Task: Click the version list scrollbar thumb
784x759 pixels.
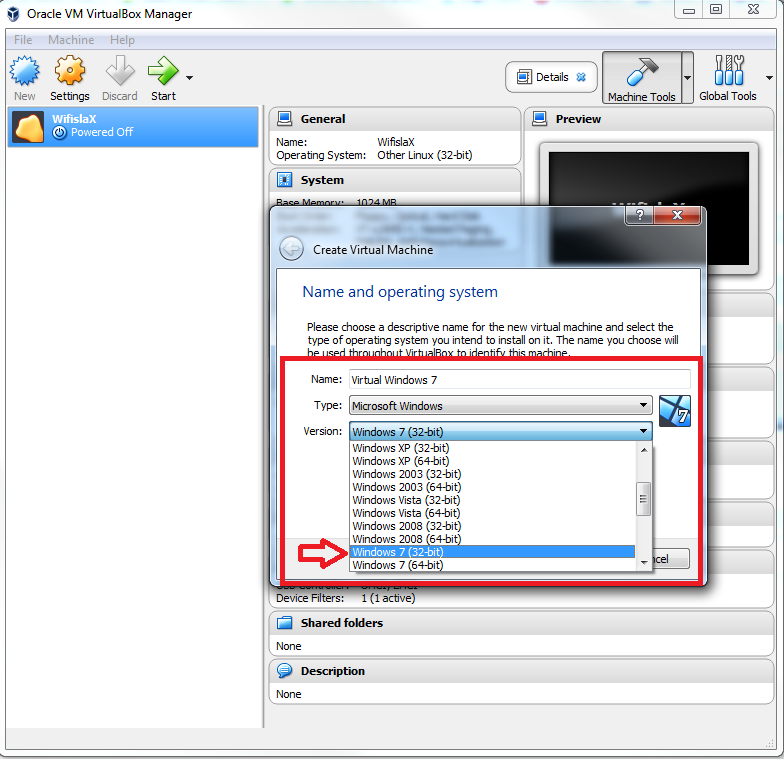Action: pyautogui.click(x=644, y=498)
